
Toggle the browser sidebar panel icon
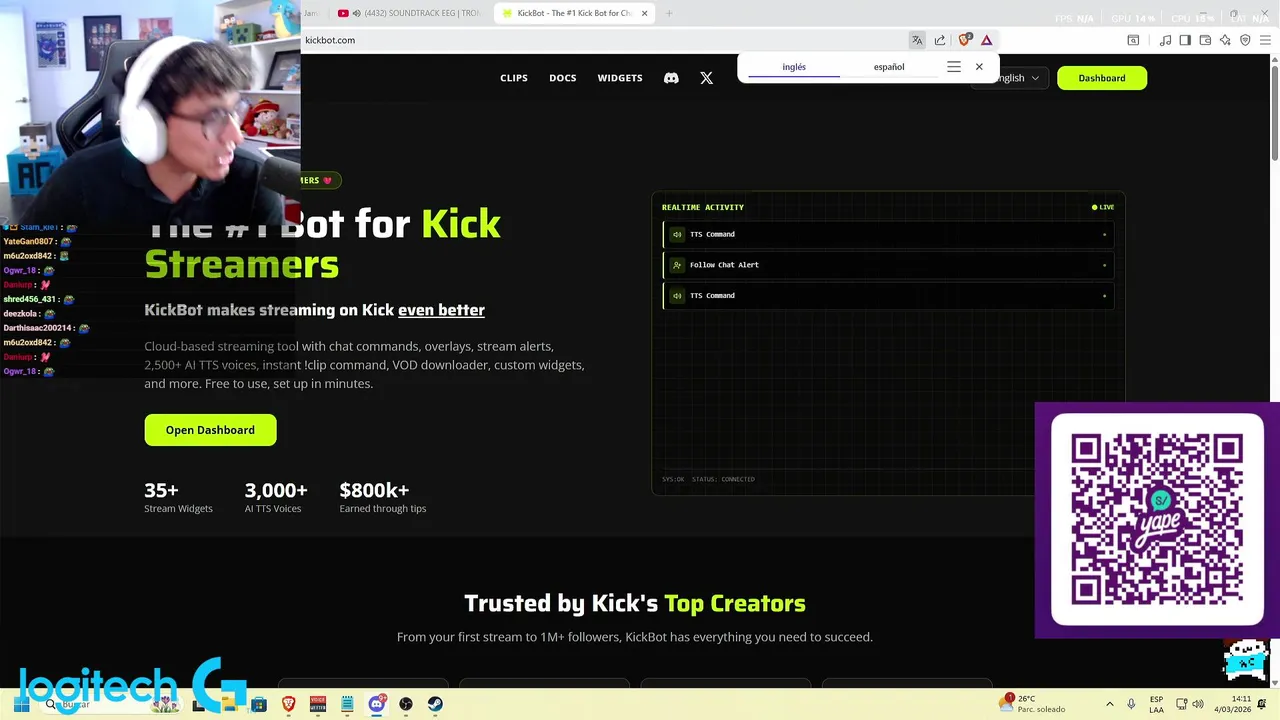tap(1185, 40)
